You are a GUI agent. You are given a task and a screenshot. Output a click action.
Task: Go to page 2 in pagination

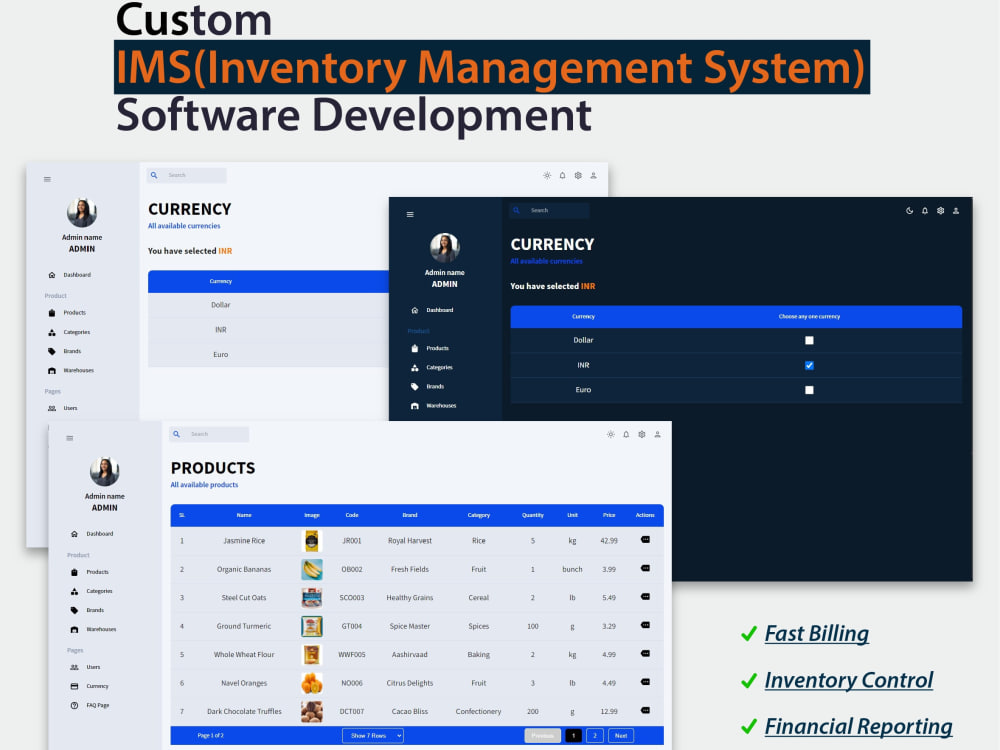tap(595, 735)
